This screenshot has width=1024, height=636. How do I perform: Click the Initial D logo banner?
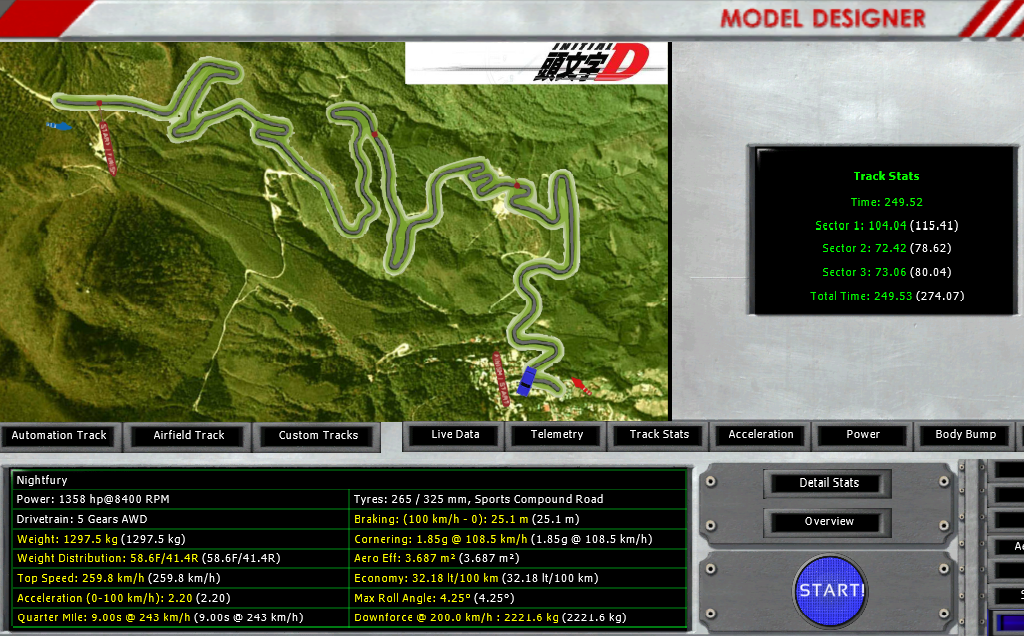point(536,63)
